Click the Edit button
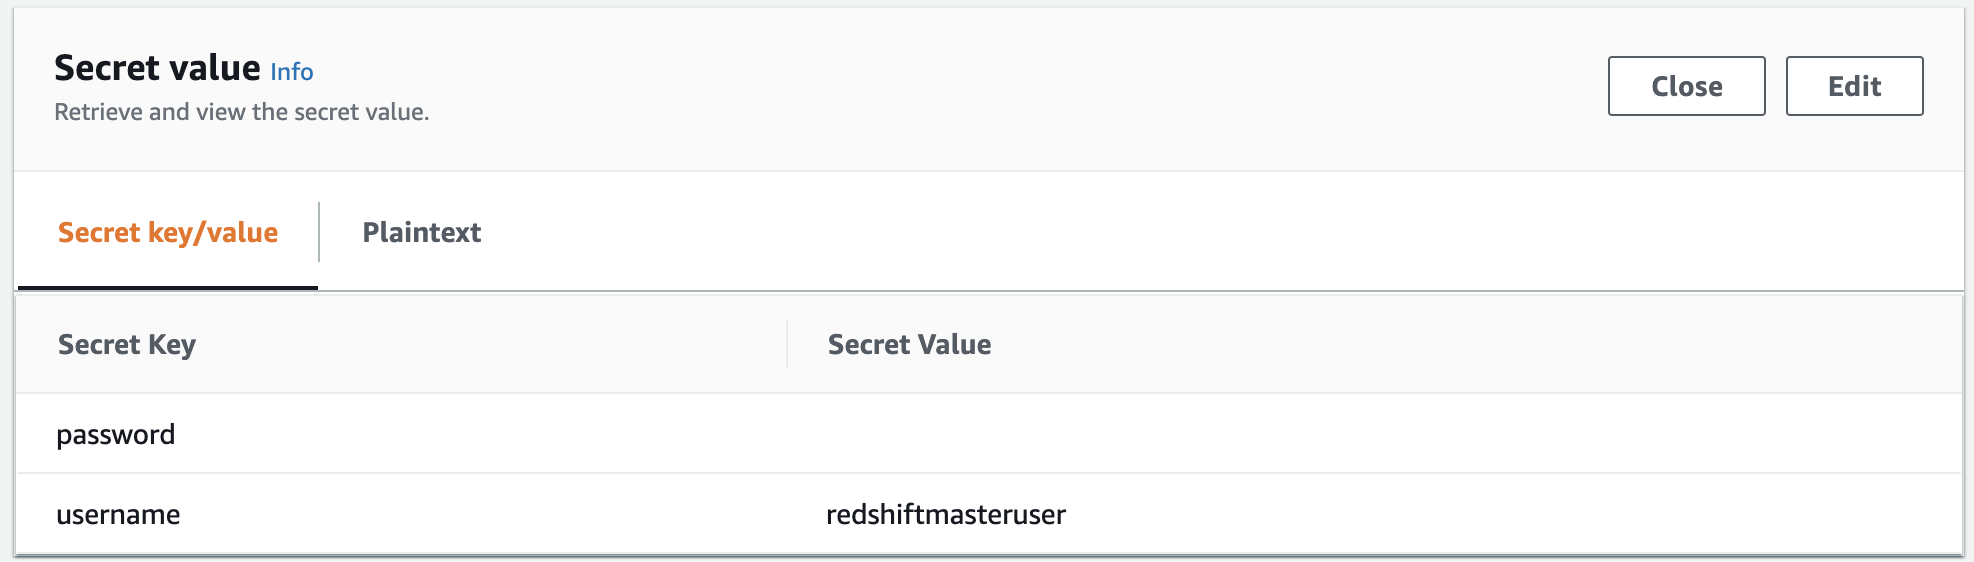This screenshot has height=562, width=1974. [1854, 86]
